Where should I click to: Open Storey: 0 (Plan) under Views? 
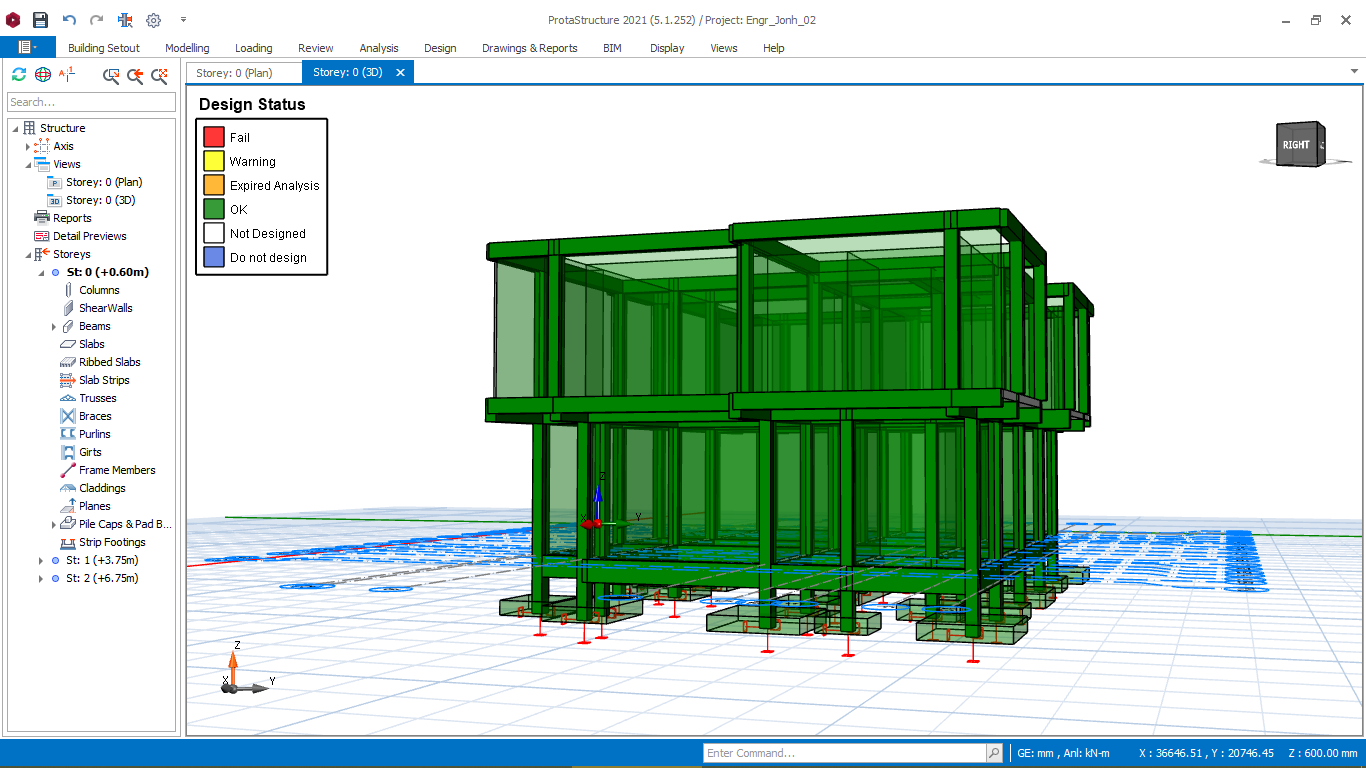(104, 182)
